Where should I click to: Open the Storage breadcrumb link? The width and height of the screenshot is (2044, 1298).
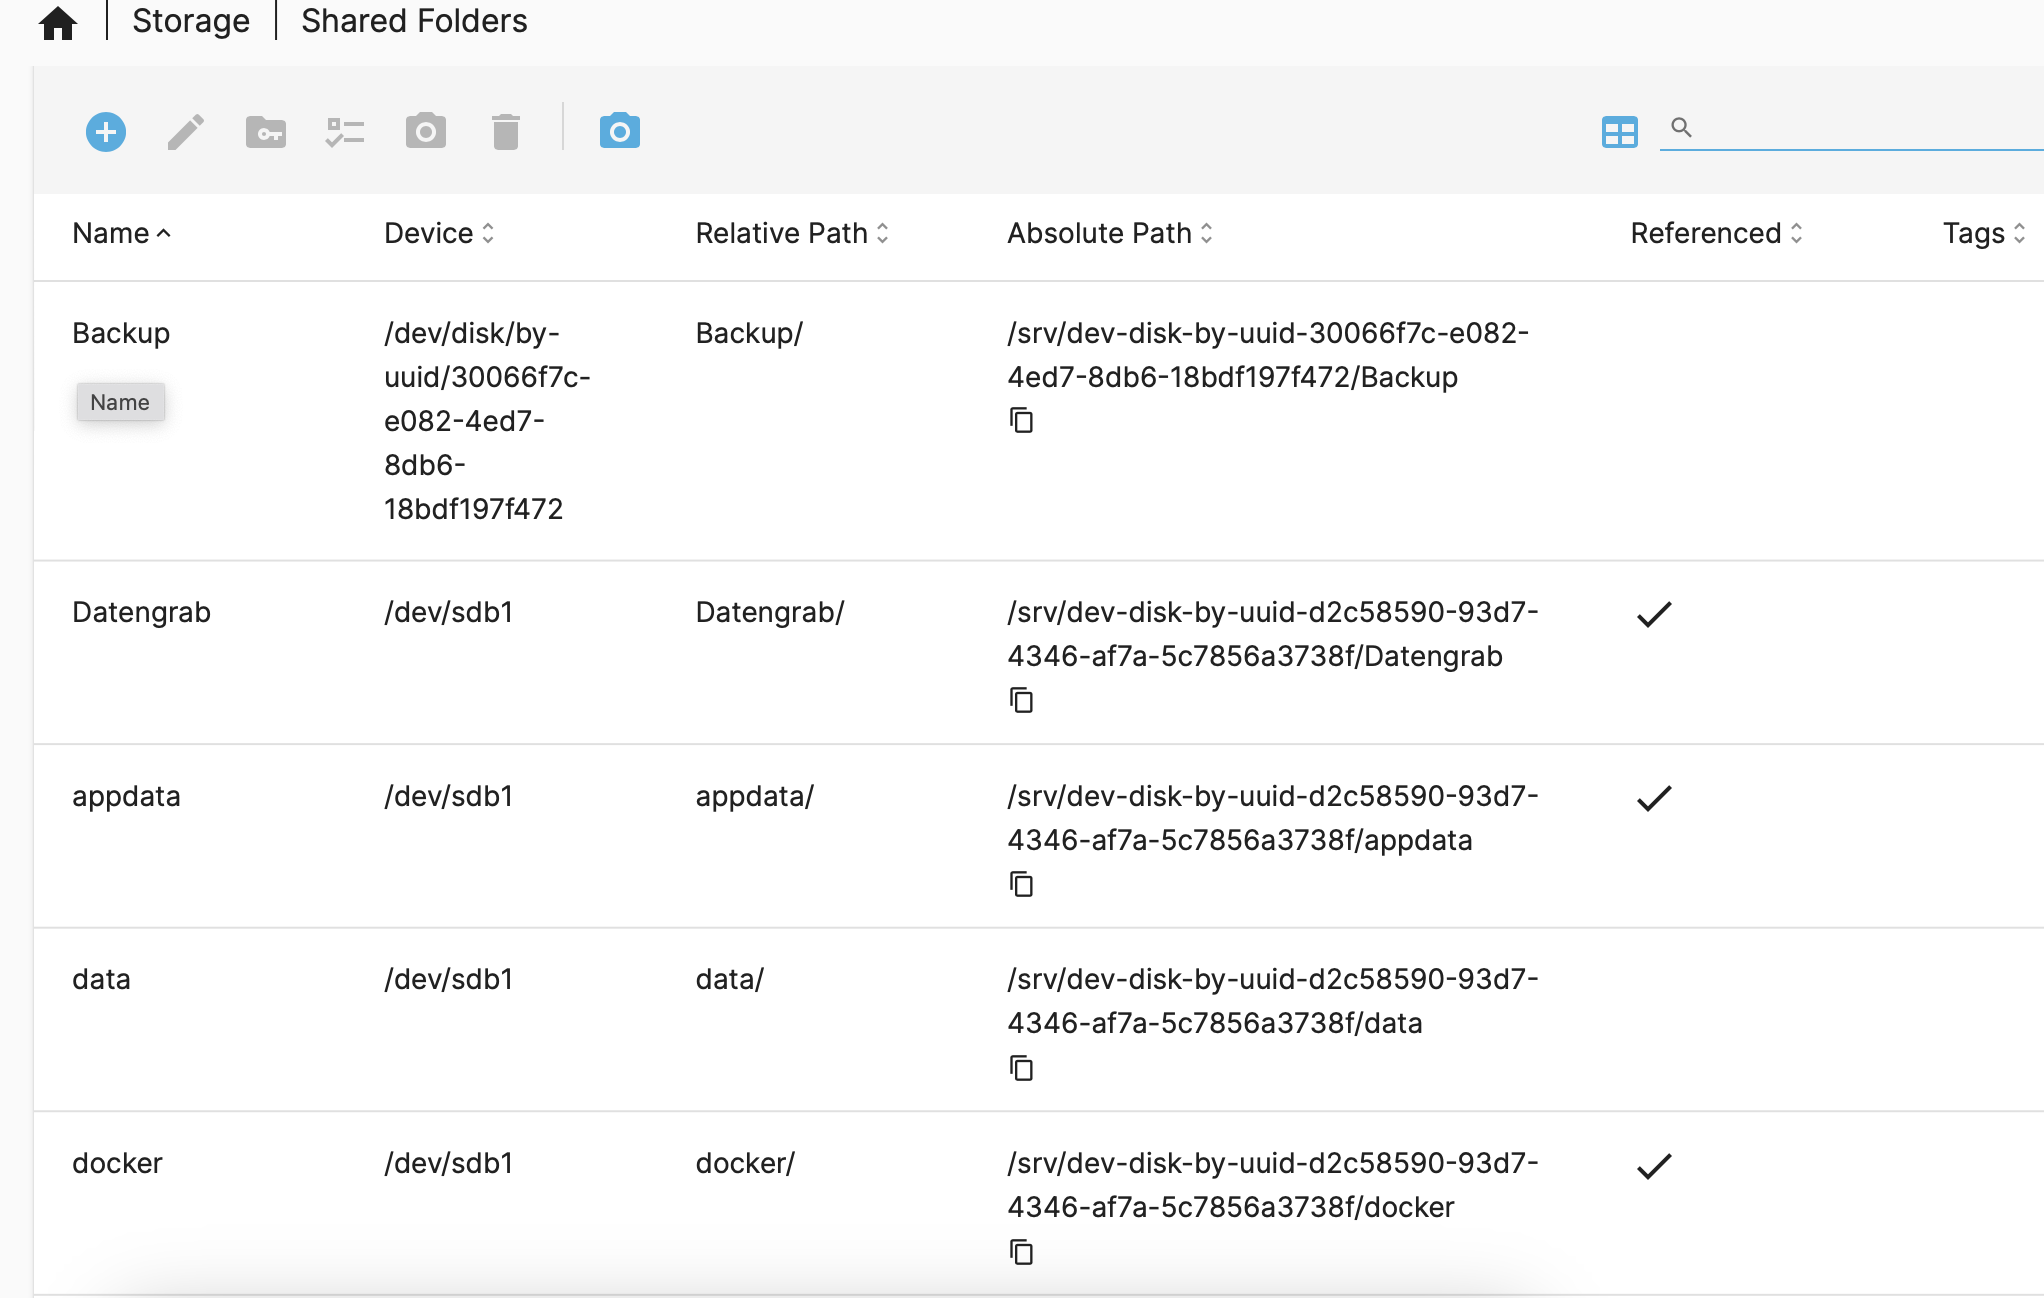pos(191,21)
